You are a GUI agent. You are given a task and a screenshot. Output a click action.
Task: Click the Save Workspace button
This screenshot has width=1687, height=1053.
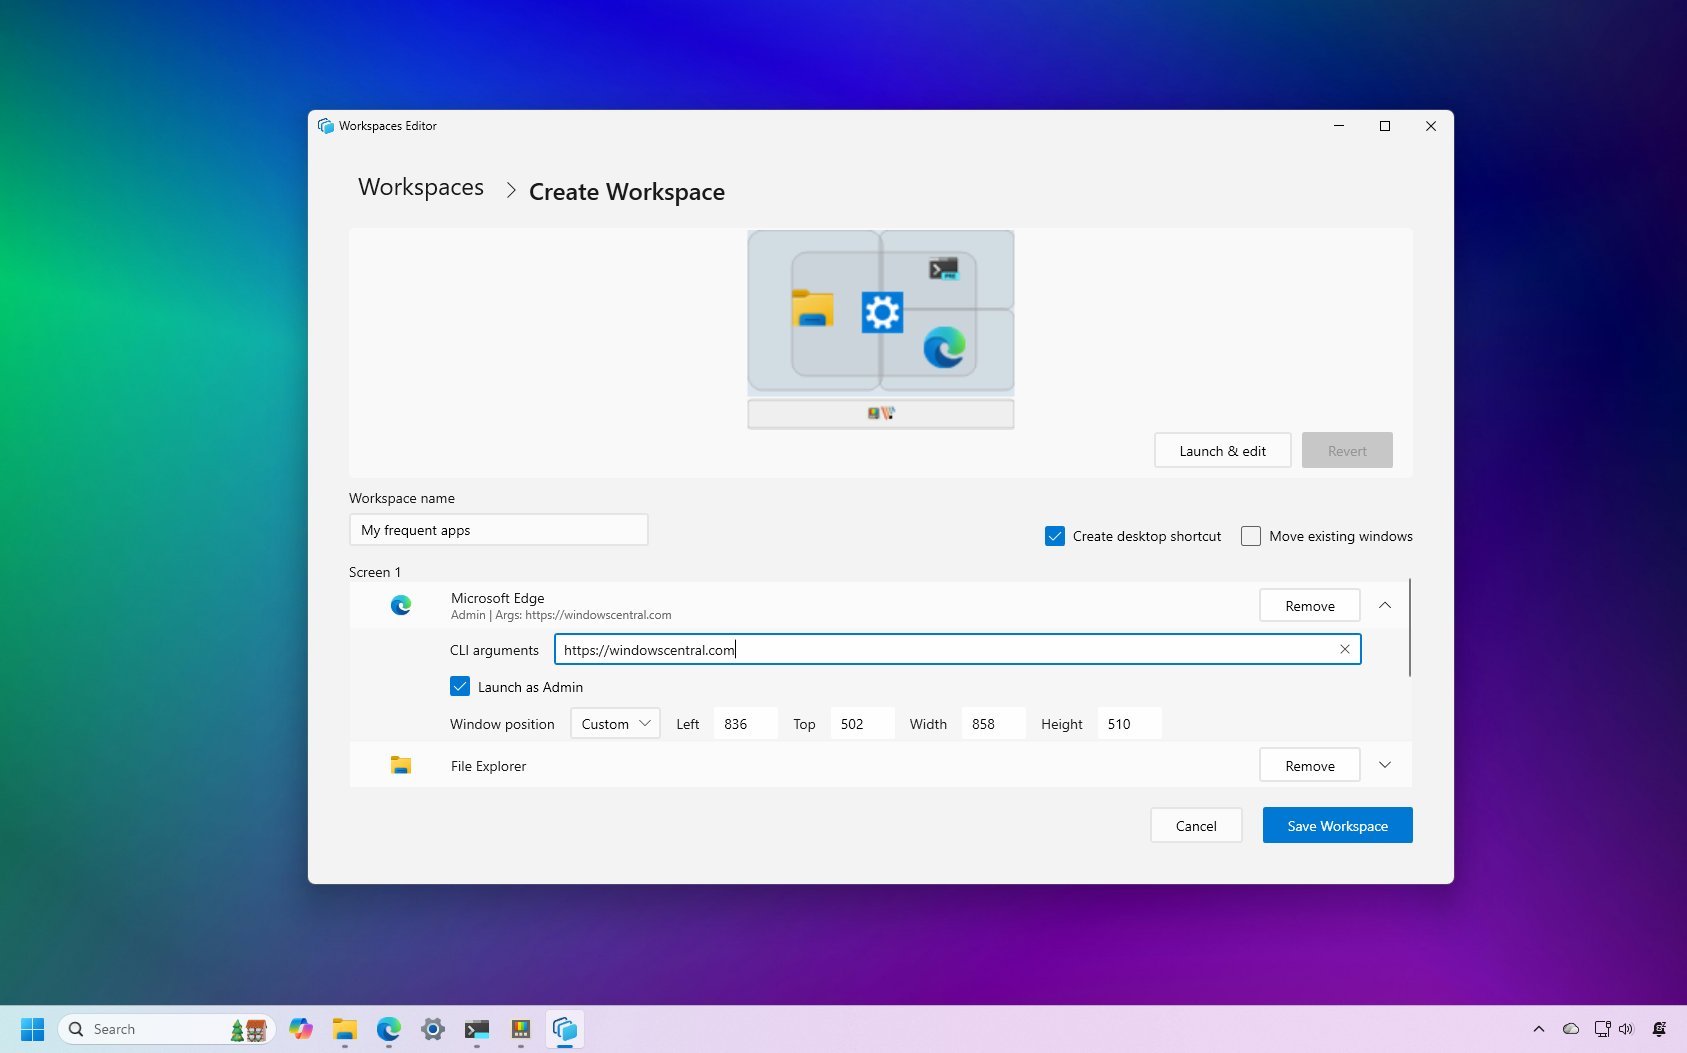(x=1337, y=825)
